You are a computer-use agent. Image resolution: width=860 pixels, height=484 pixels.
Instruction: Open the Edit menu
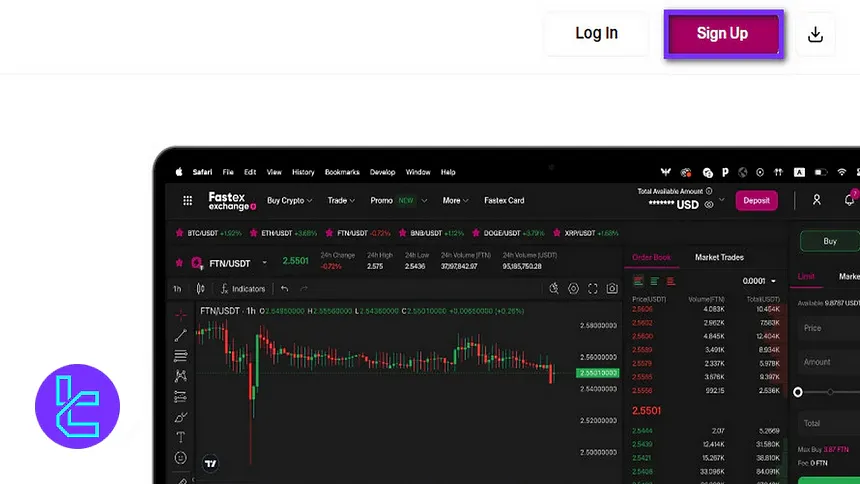click(250, 172)
